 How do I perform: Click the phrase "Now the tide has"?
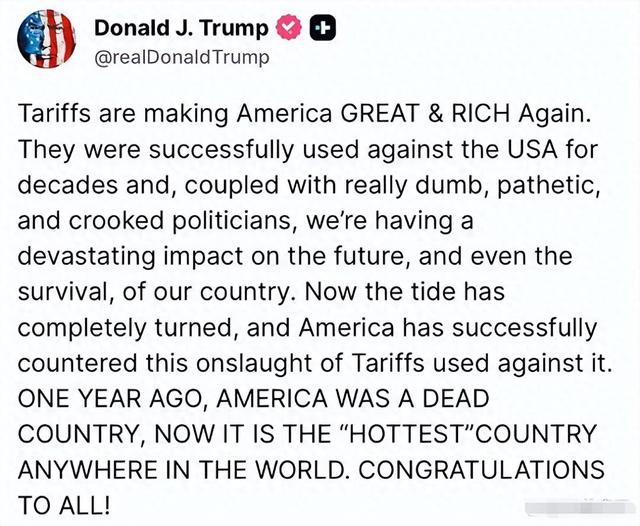(404, 292)
